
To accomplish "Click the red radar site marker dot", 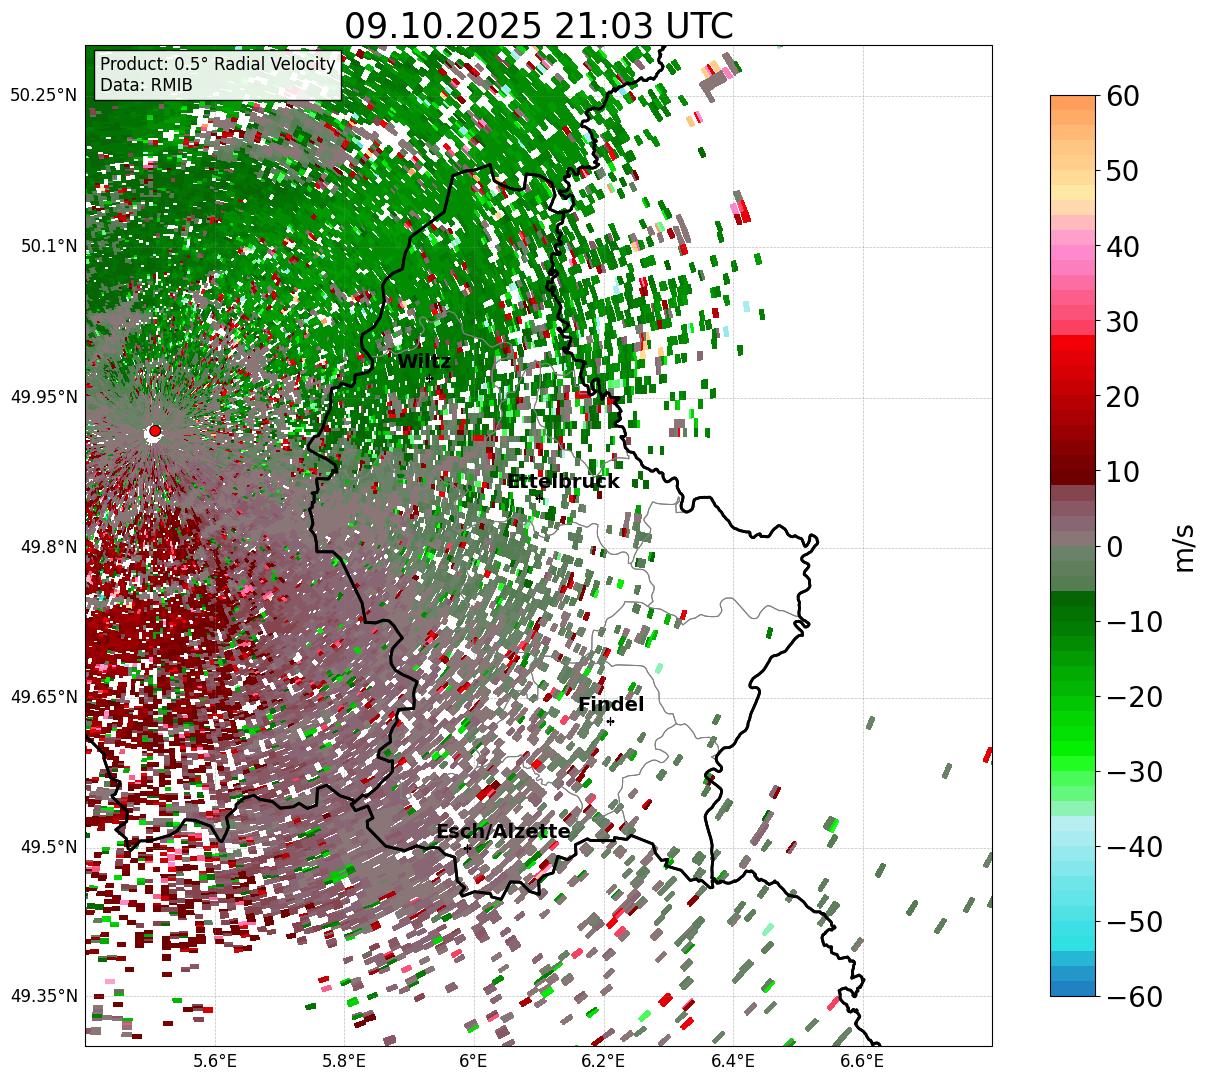I will tap(154, 431).
